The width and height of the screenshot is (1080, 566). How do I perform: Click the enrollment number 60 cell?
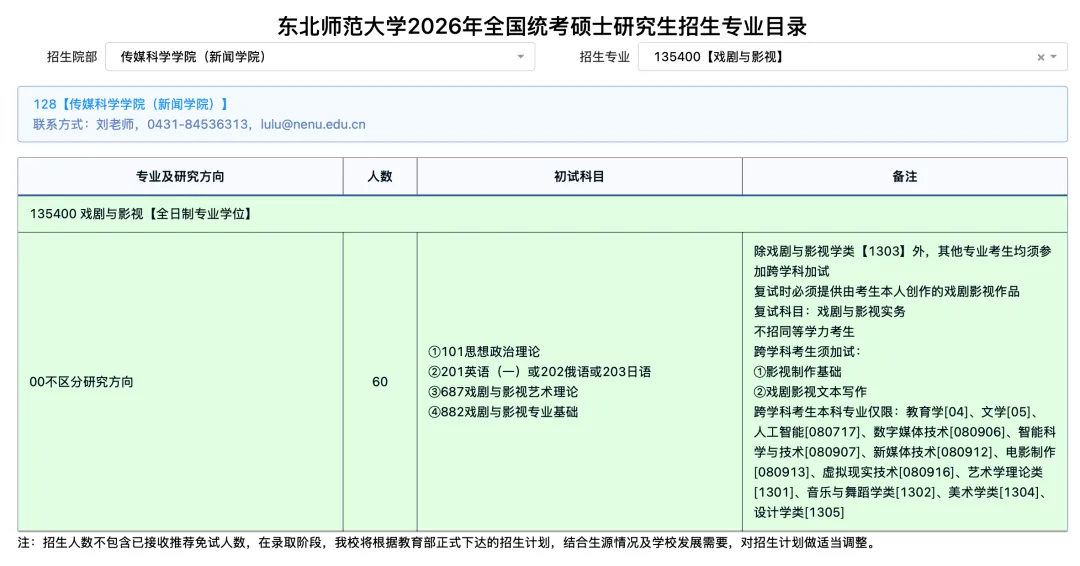(380, 381)
